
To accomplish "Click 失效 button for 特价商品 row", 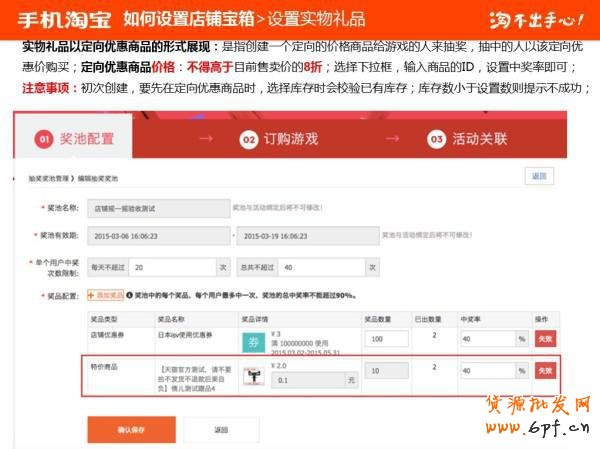I will 545,371.
